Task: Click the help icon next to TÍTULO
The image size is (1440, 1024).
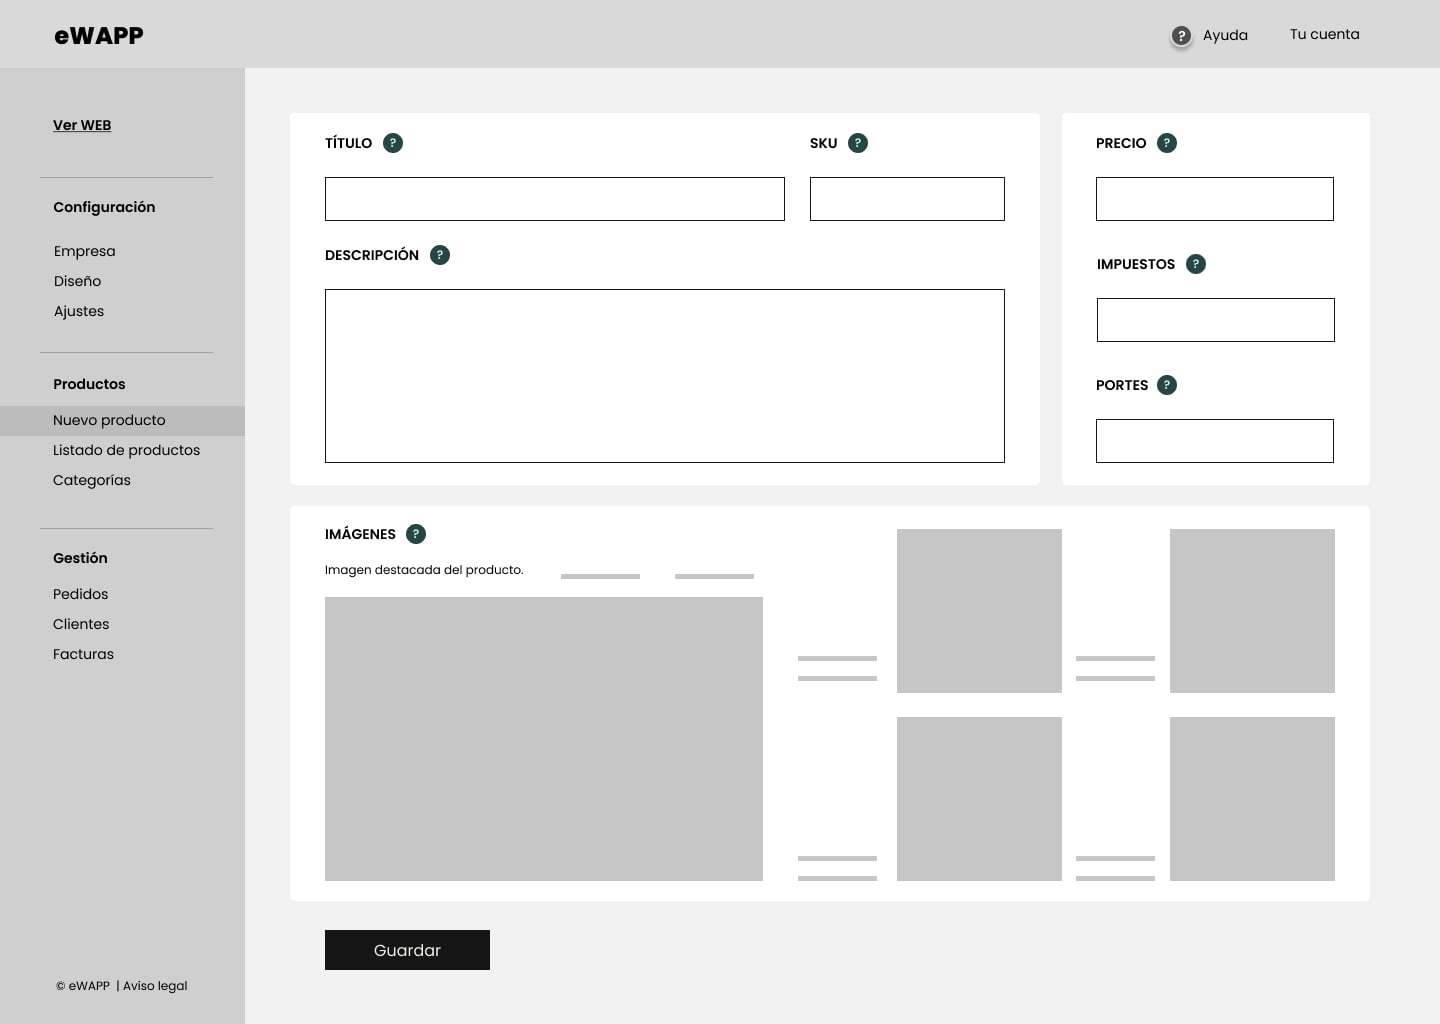Action: coord(393,143)
